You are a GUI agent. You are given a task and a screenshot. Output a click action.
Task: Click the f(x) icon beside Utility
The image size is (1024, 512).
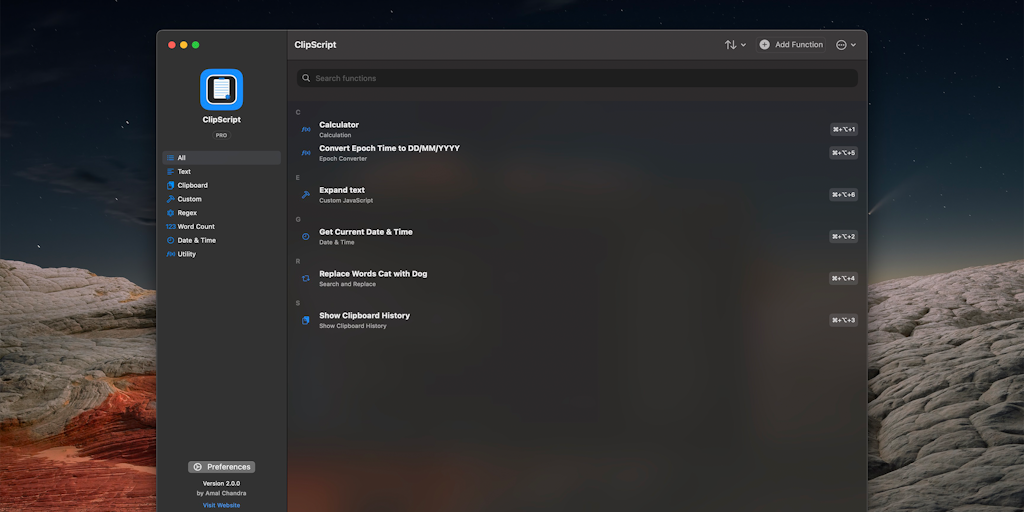[170, 254]
